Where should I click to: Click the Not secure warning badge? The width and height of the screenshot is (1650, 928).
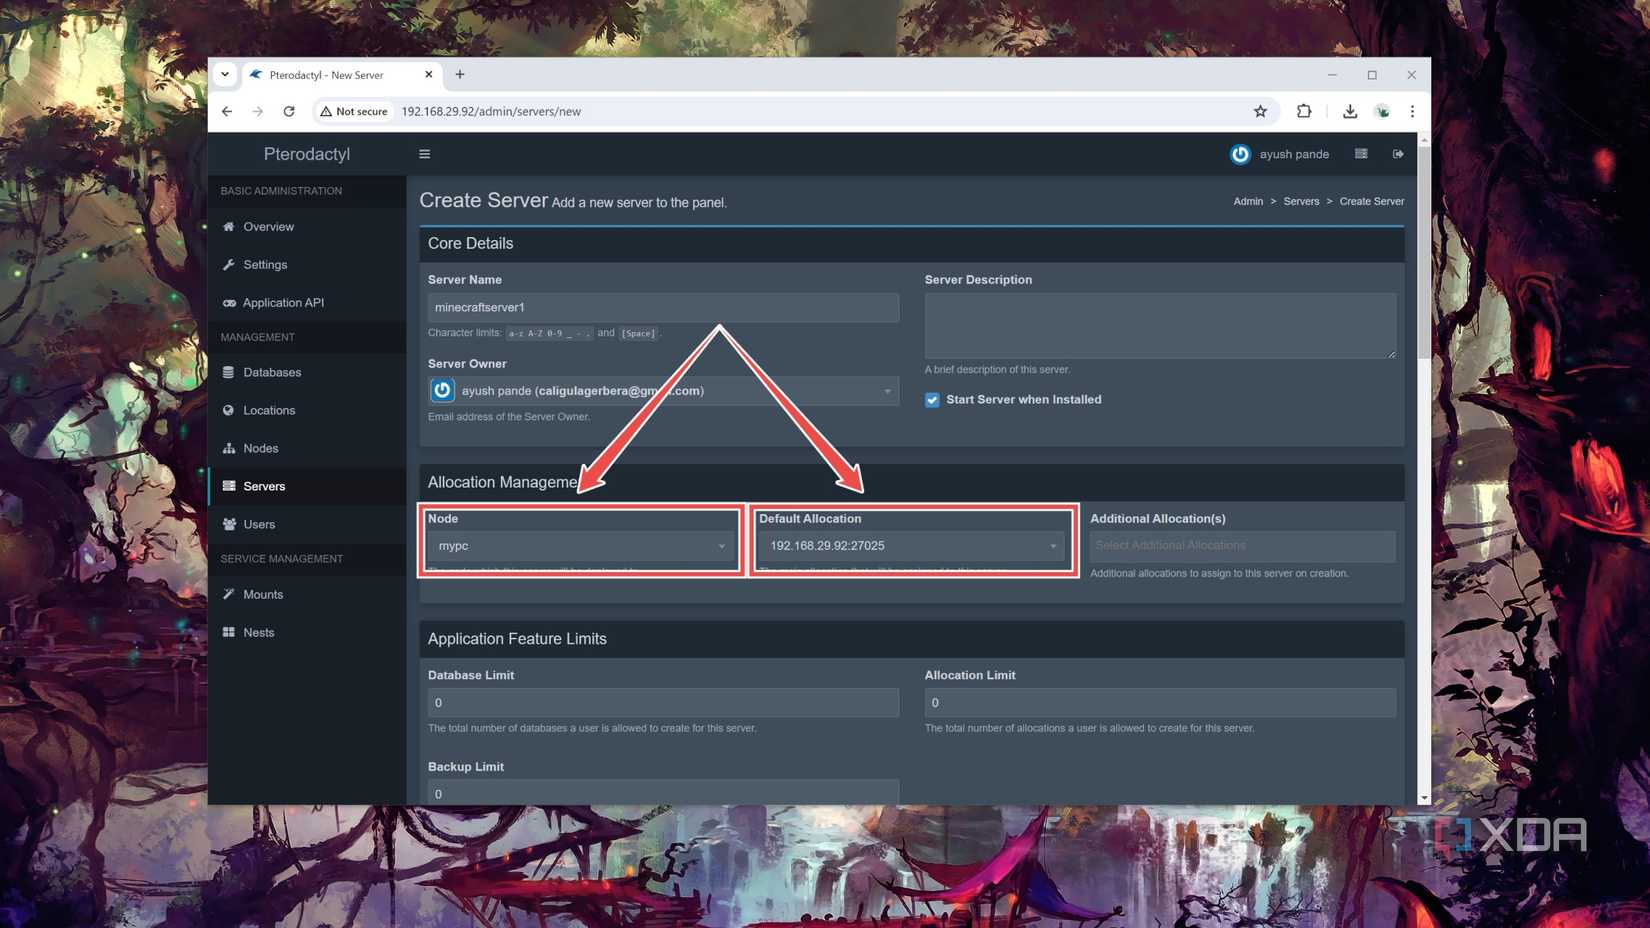point(354,111)
